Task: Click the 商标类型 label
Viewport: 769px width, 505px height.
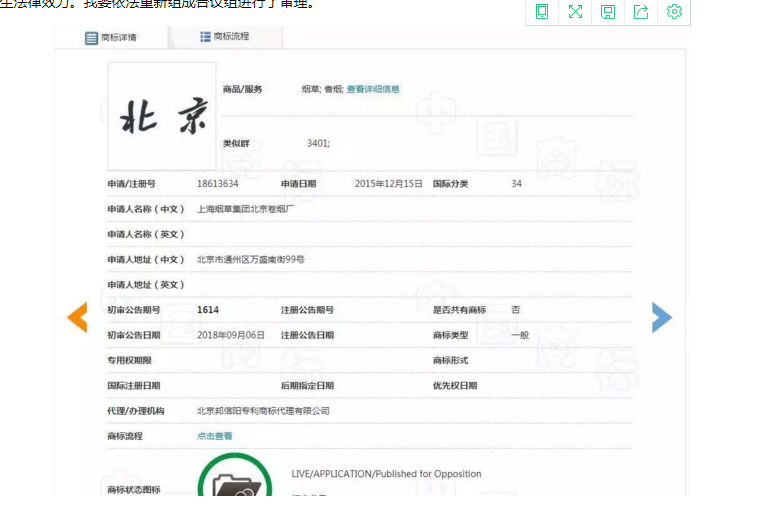Action: pyautogui.click(x=450, y=335)
